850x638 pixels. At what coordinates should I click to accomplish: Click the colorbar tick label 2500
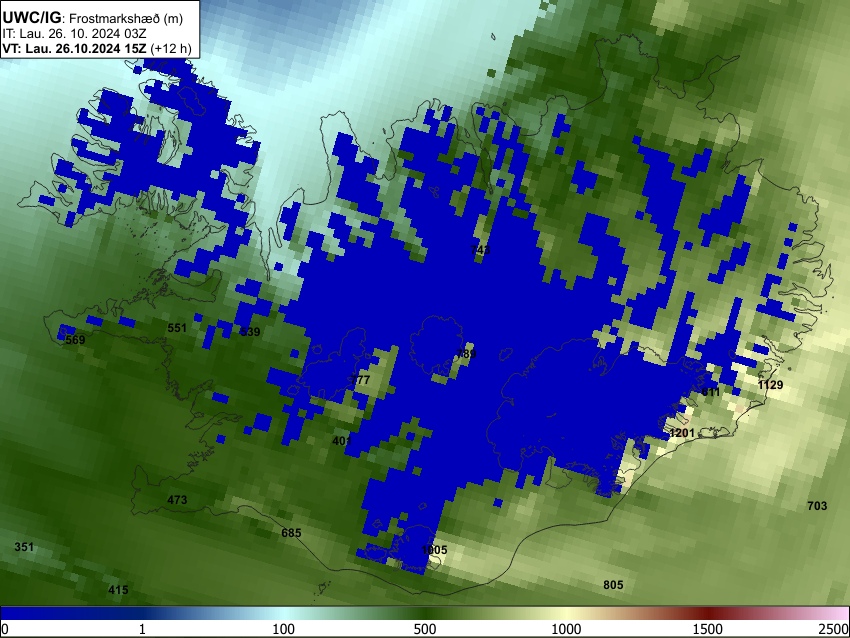[x=834, y=629]
